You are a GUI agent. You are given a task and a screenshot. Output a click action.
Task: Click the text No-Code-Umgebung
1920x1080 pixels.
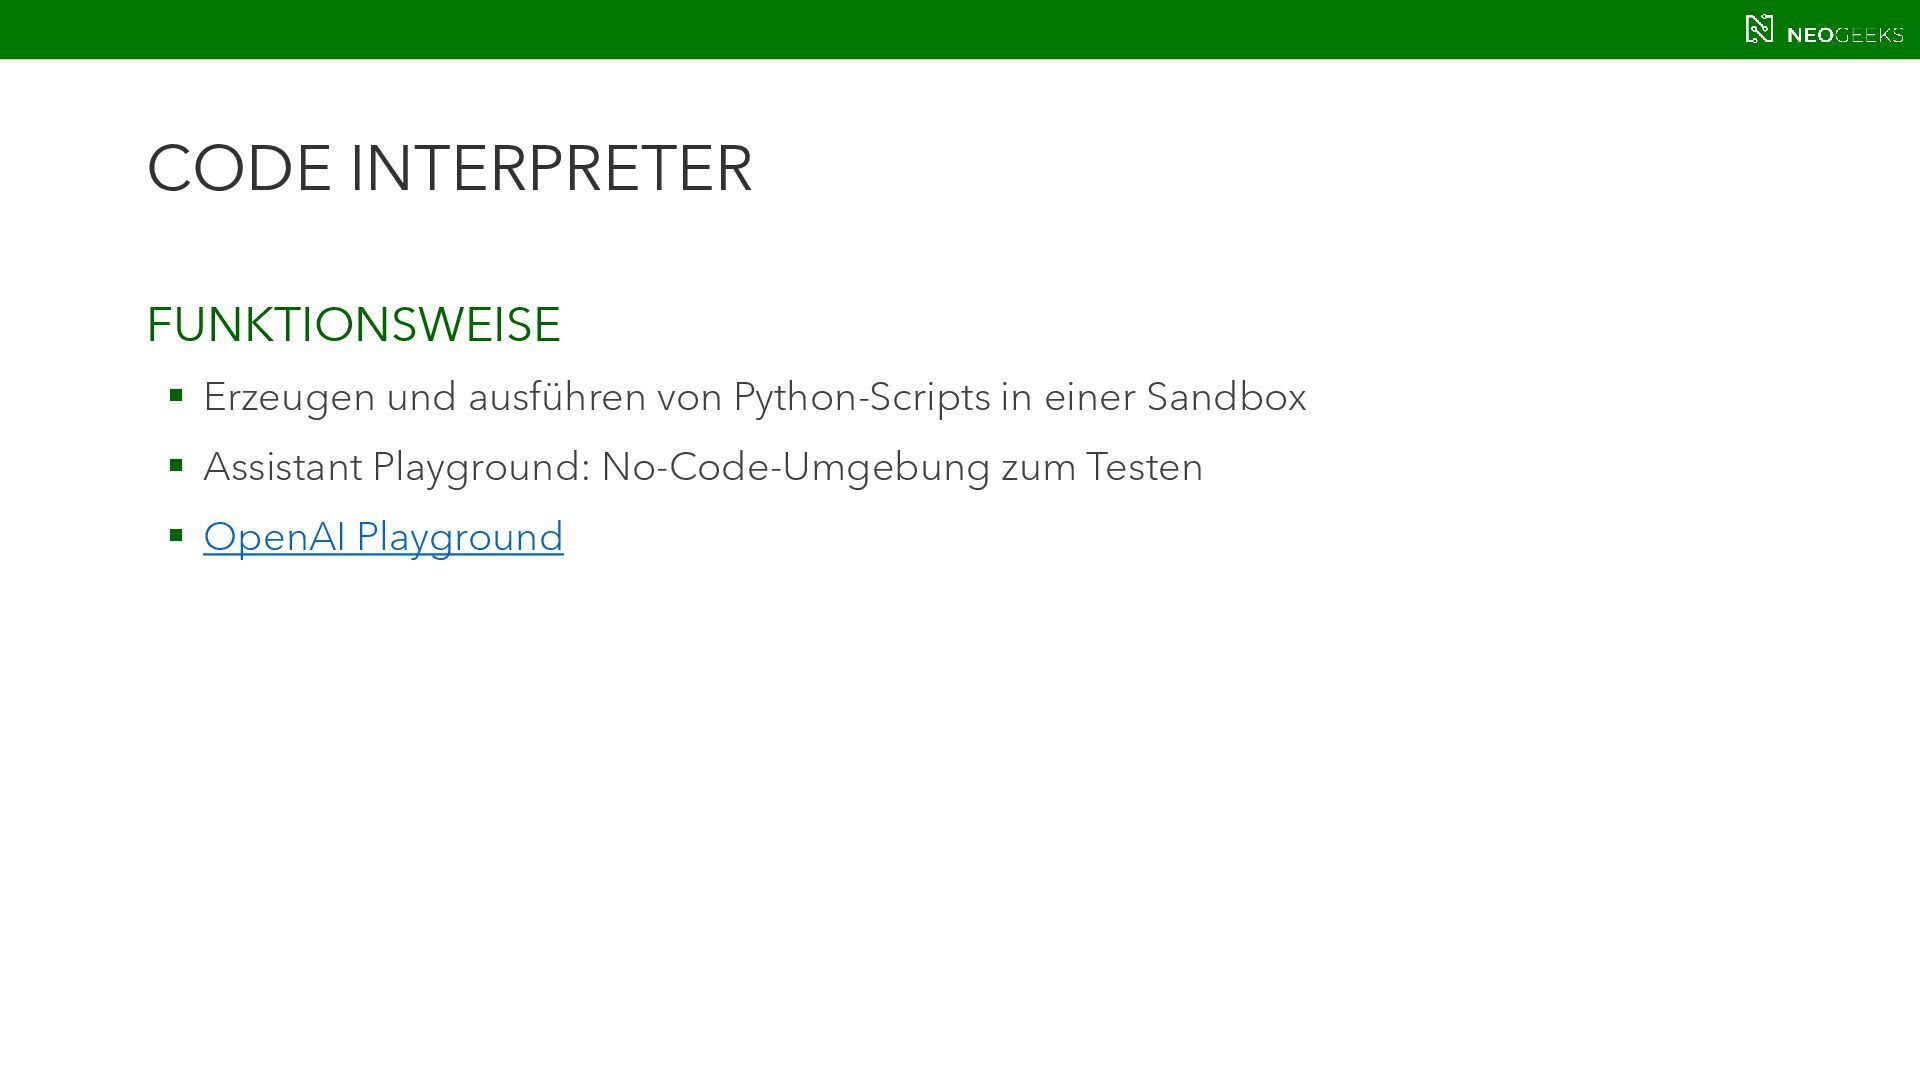(x=796, y=468)
